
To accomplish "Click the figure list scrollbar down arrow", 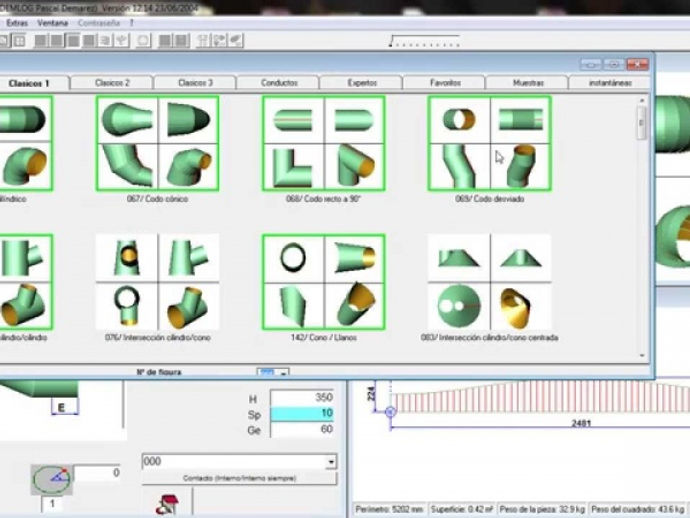I will 642,355.
